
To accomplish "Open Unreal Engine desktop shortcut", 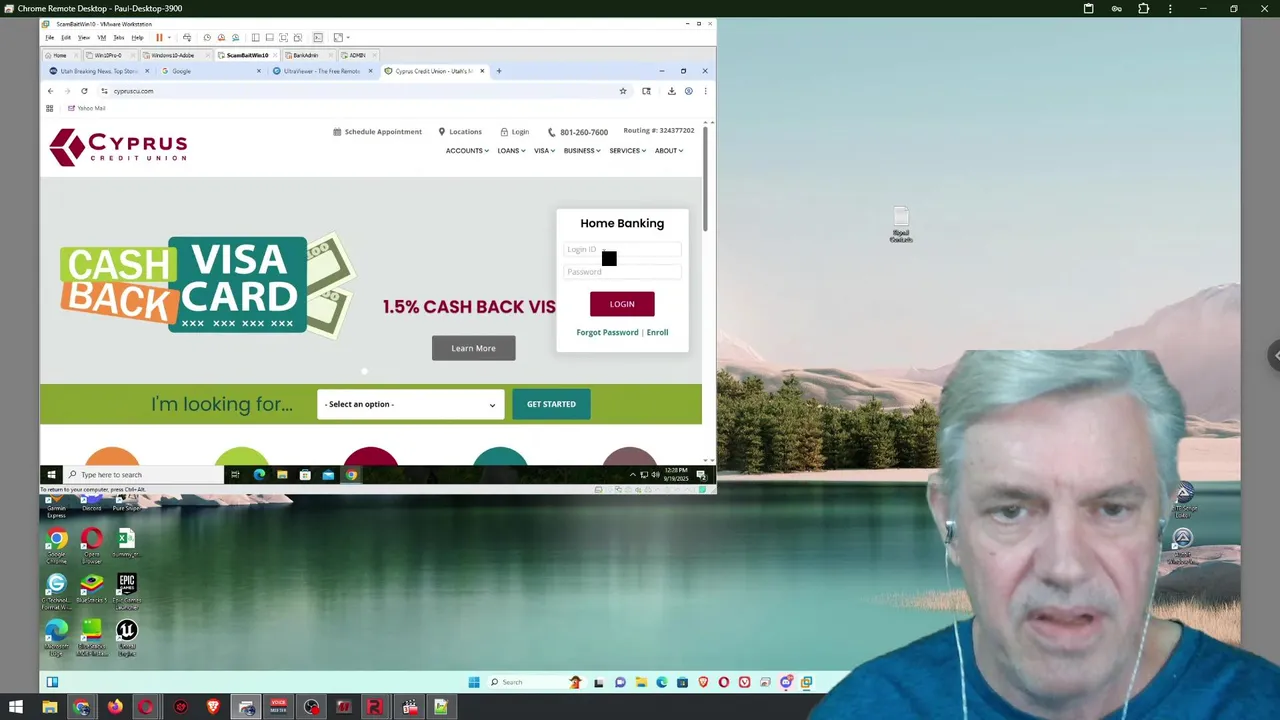I will [x=126, y=637].
